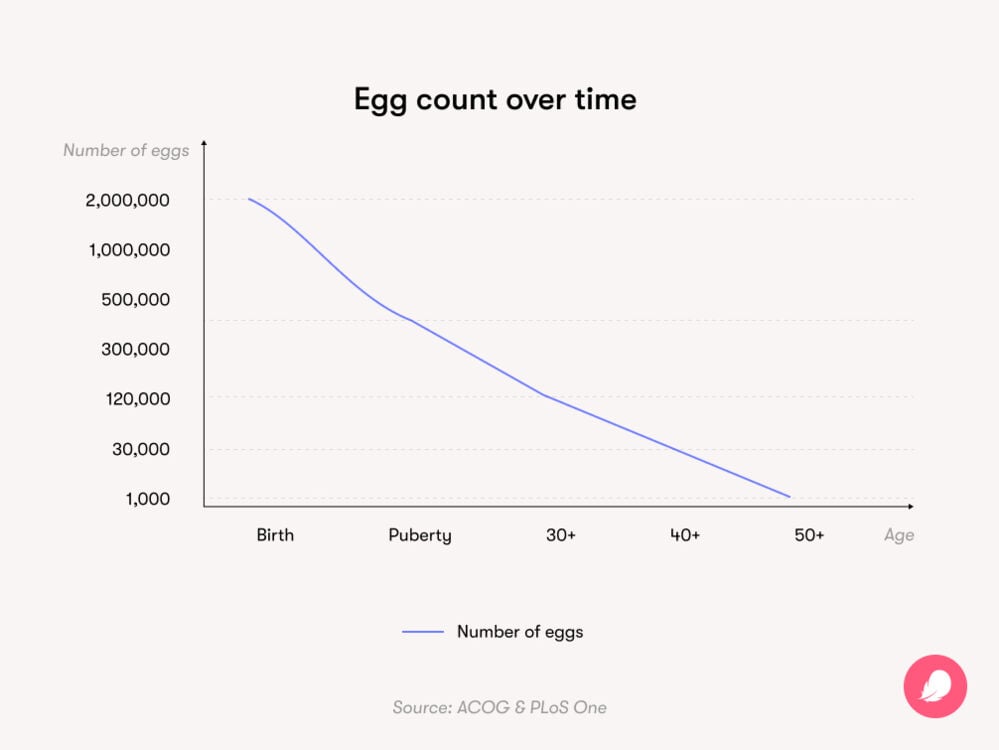999x750 pixels.
Task: Click the blue legend line swatch
Action: pos(422,632)
